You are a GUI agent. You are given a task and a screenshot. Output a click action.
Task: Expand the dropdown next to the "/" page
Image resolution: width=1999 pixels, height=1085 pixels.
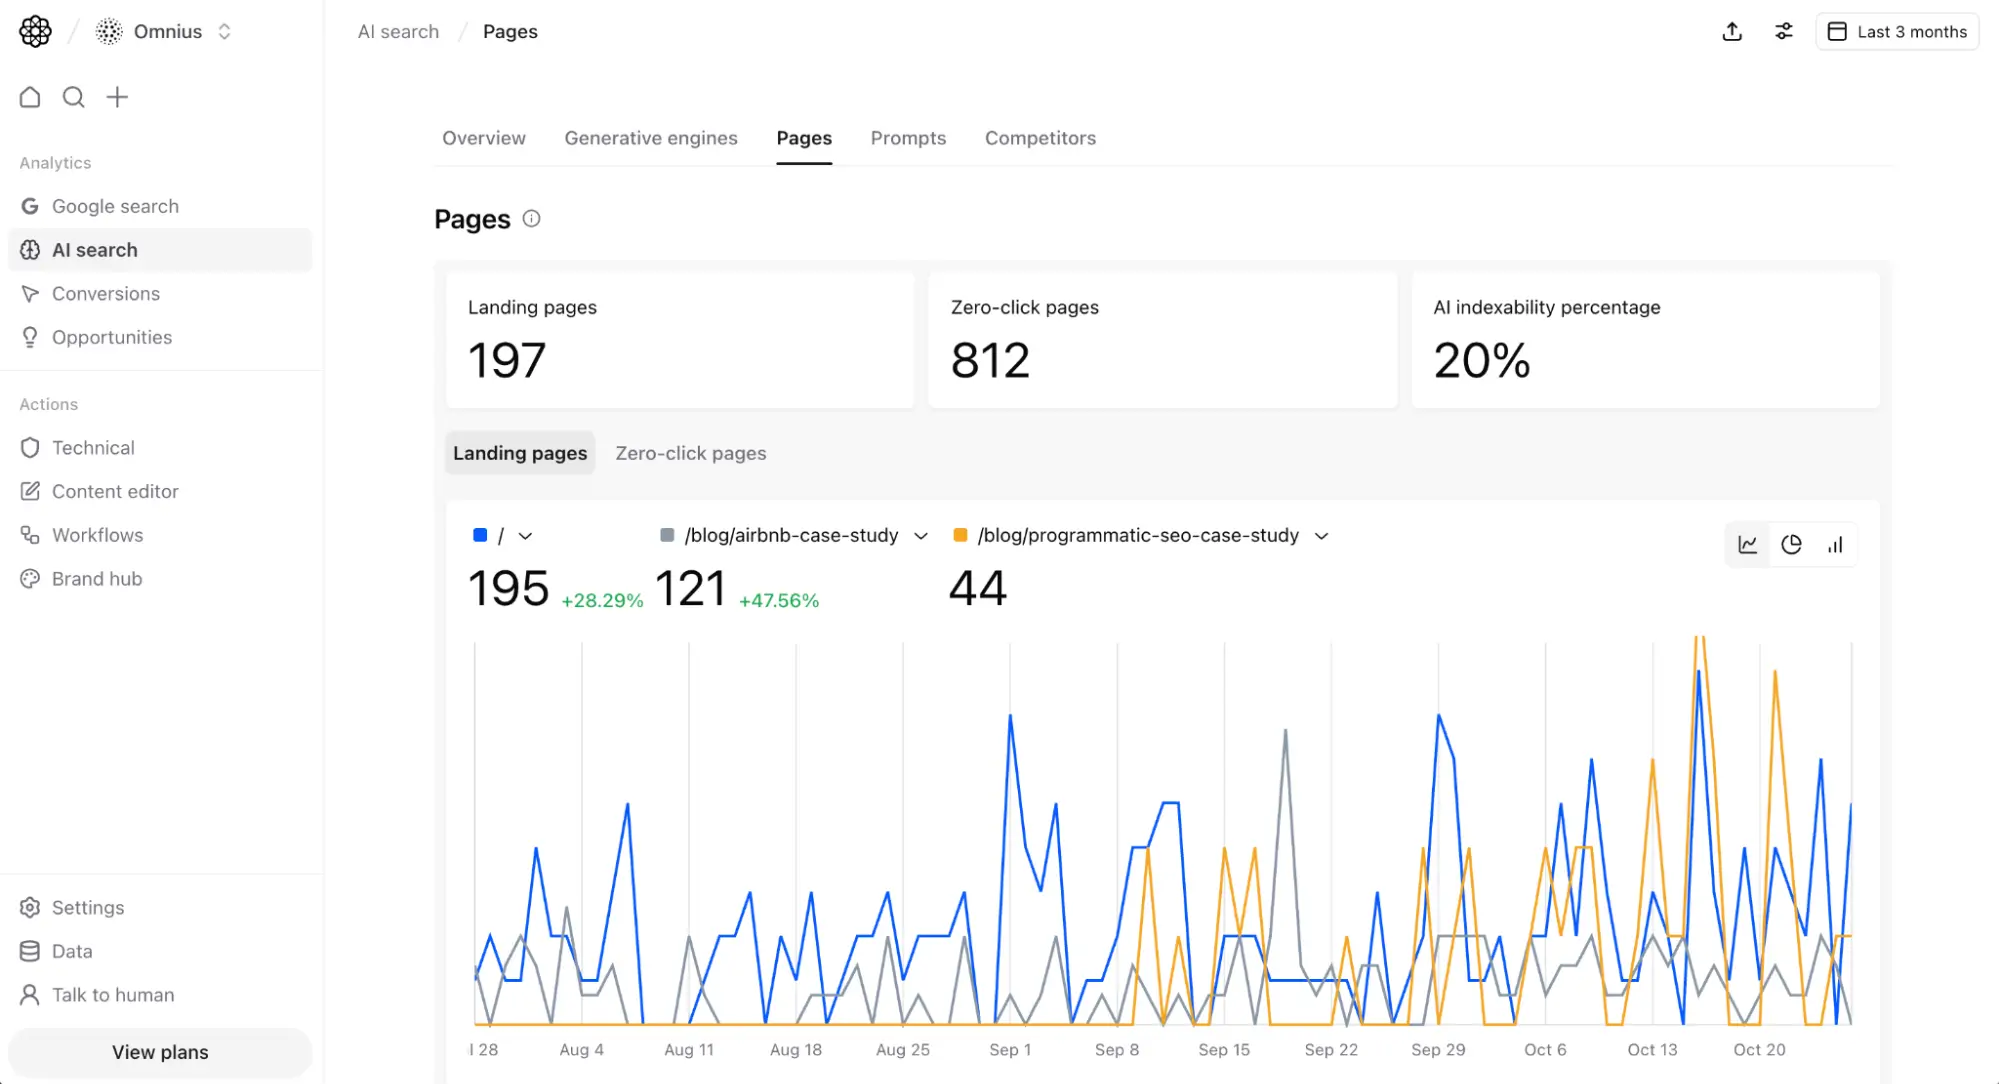(525, 536)
